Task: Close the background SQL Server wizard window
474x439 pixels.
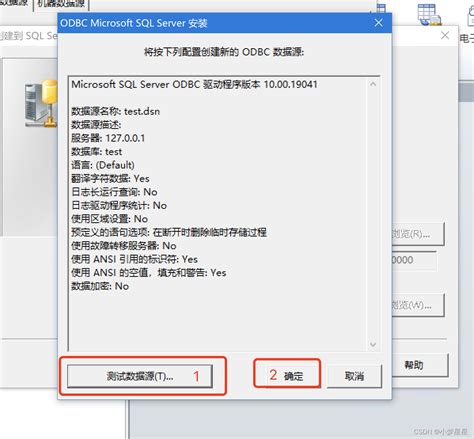Action: (445, 35)
